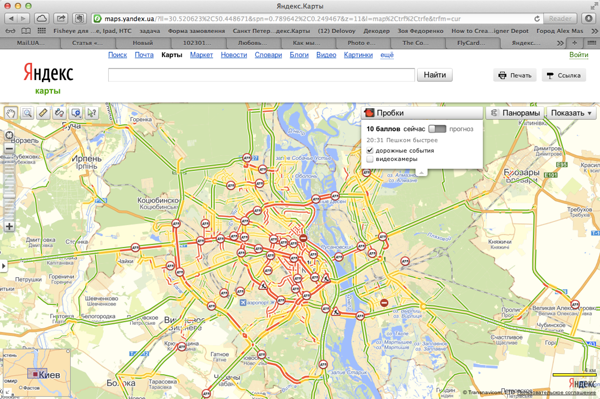Click the Найти search button
The height and width of the screenshot is (399, 600).
[435, 75]
